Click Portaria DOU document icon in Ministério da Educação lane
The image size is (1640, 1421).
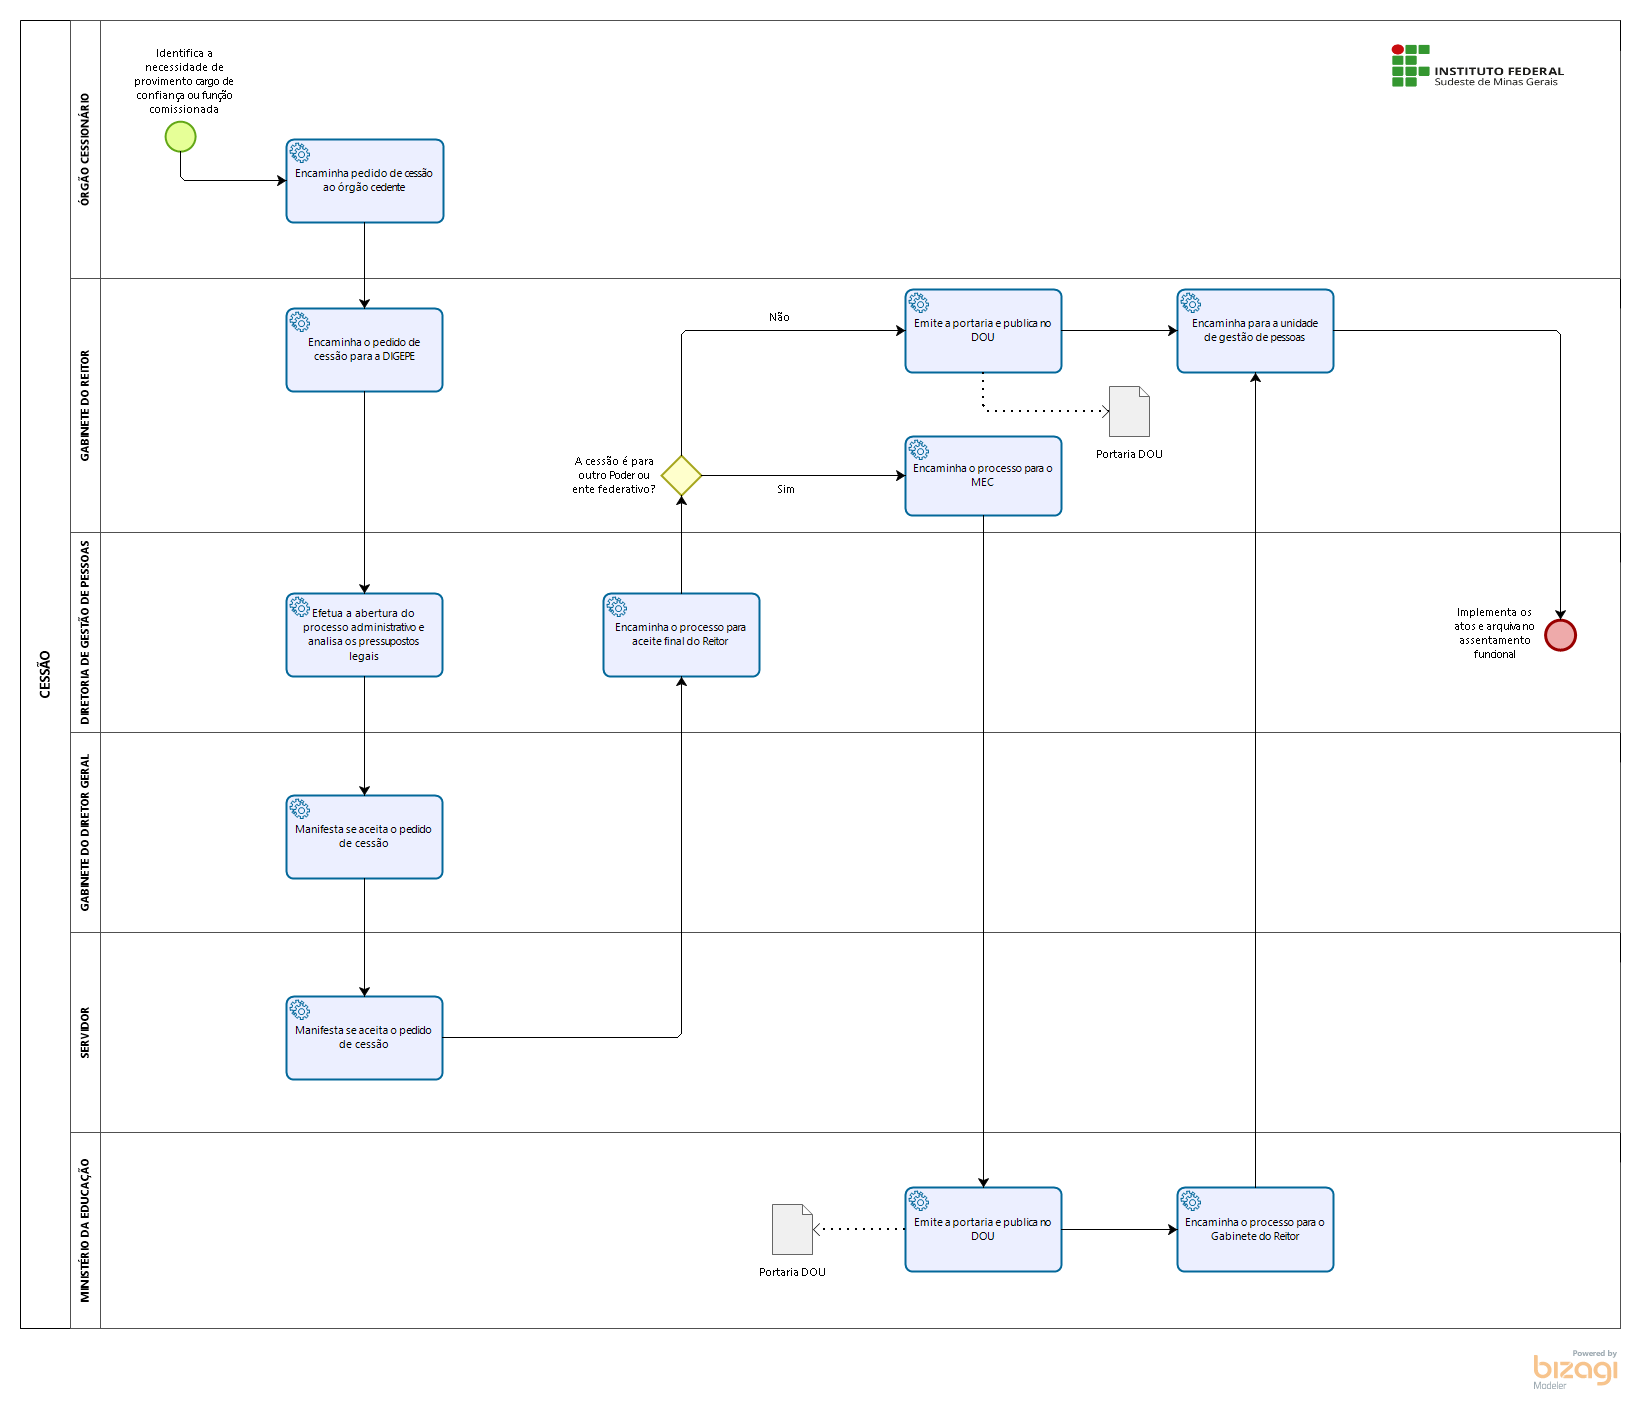click(x=792, y=1229)
